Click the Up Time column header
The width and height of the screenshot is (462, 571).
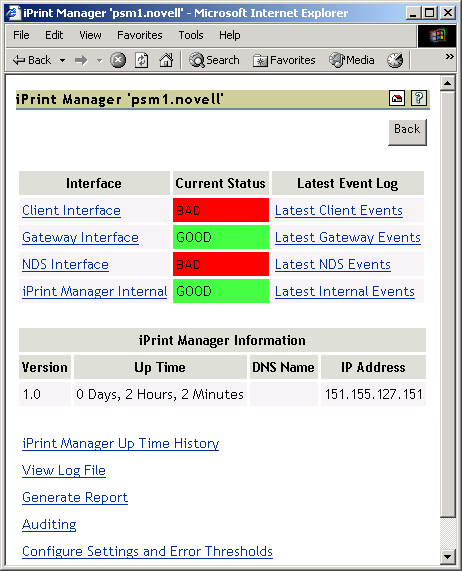click(x=160, y=367)
